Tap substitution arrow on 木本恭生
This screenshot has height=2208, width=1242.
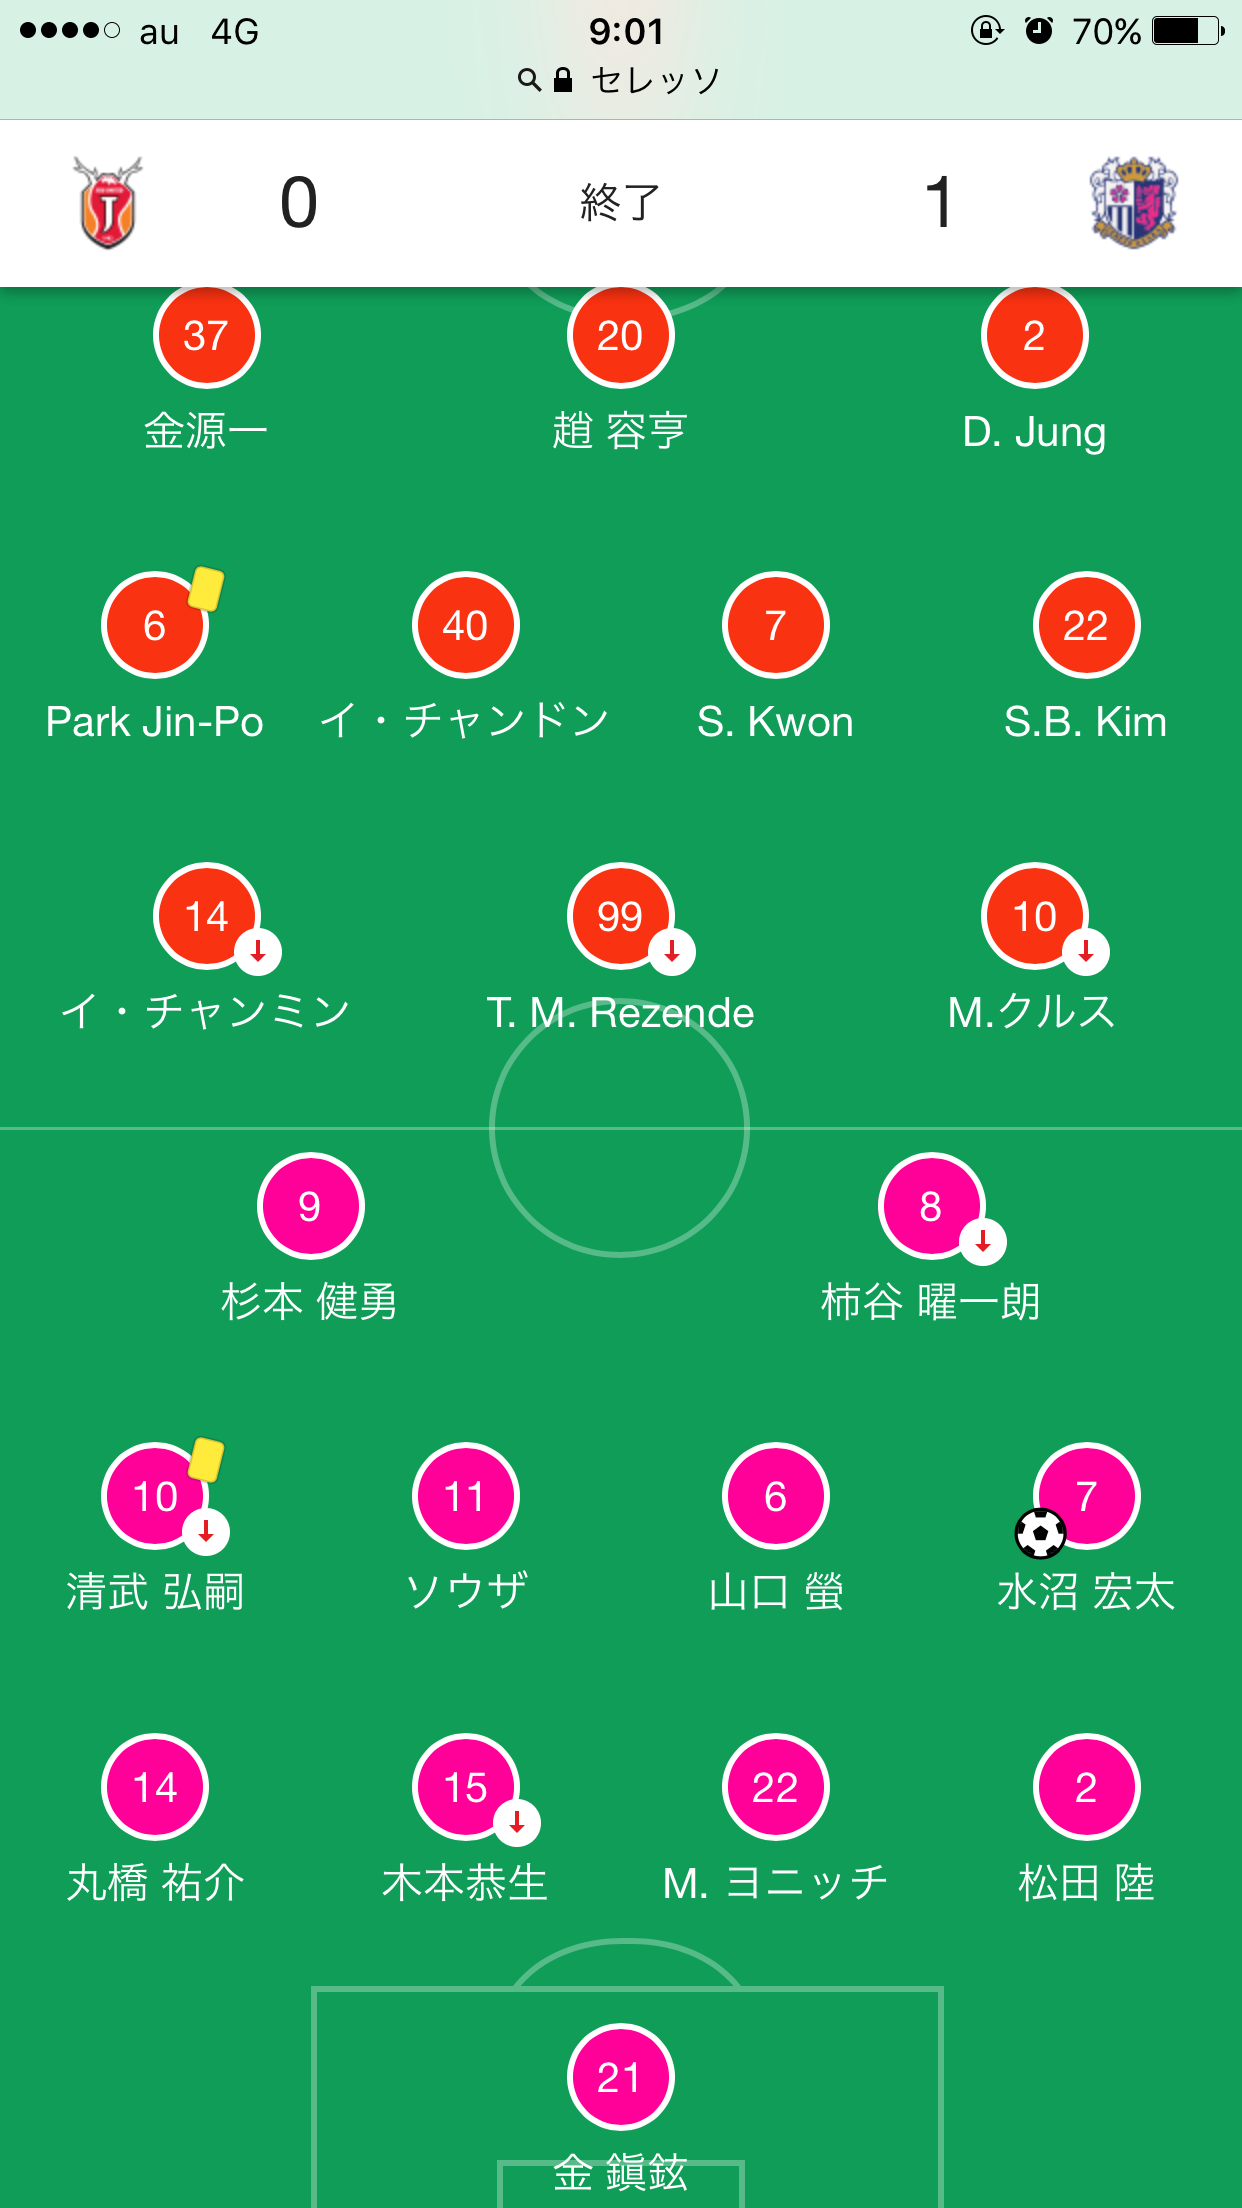pos(517,1822)
